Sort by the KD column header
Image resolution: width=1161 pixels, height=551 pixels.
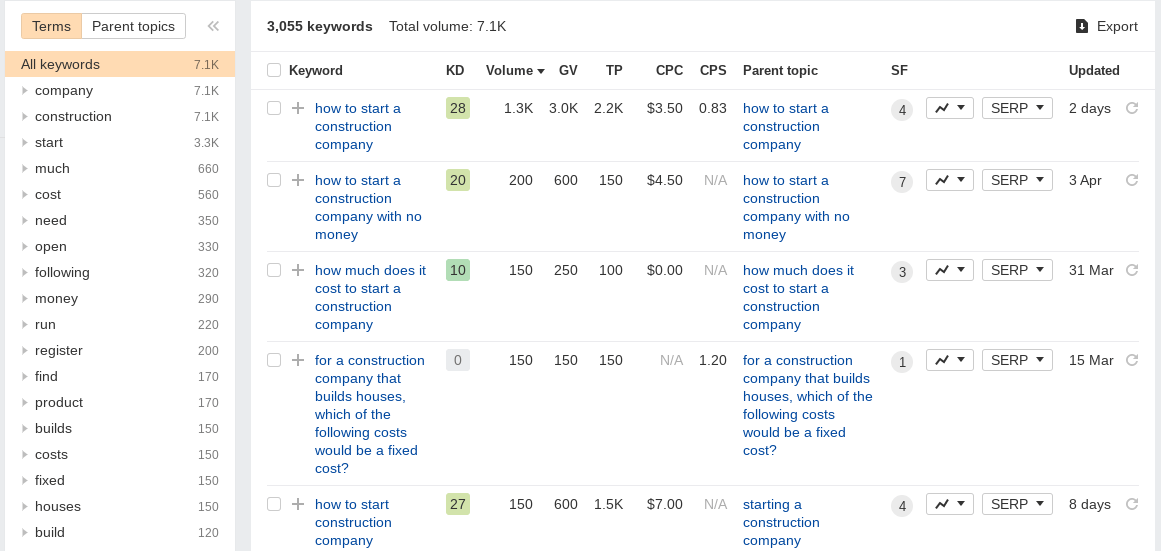[455, 70]
